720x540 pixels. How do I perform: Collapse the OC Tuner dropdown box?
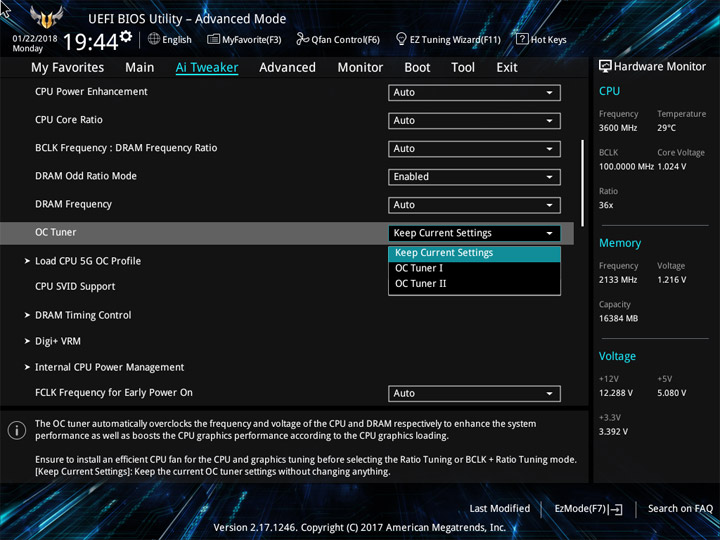[474, 233]
